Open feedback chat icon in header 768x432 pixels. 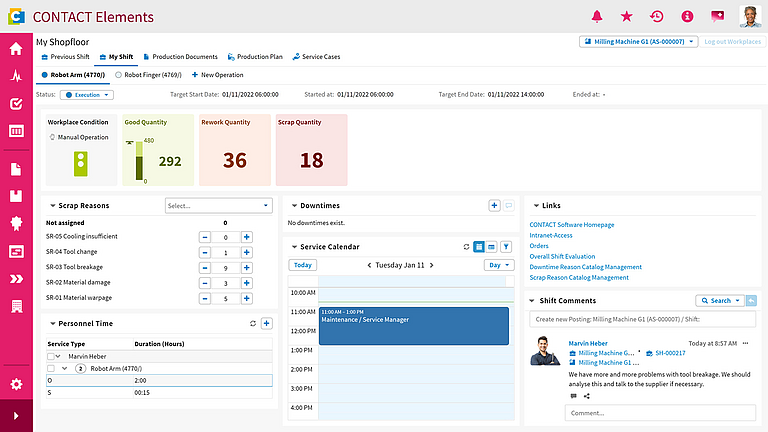pyautogui.click(x=718, y=17)
